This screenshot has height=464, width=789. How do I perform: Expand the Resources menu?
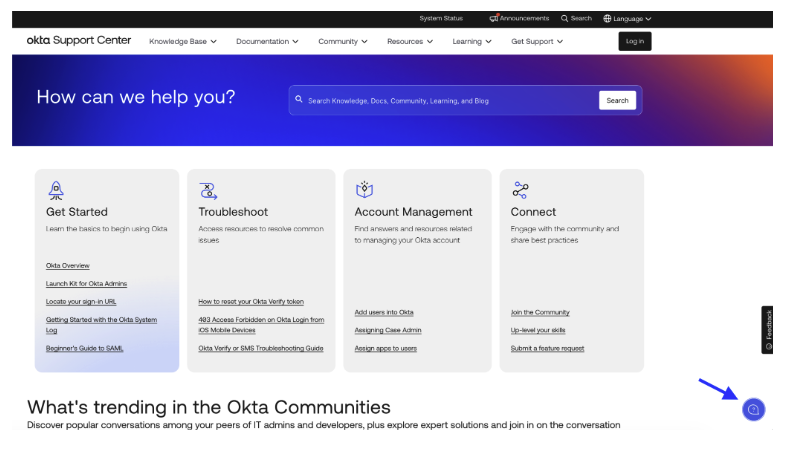[x=410, y=42]
